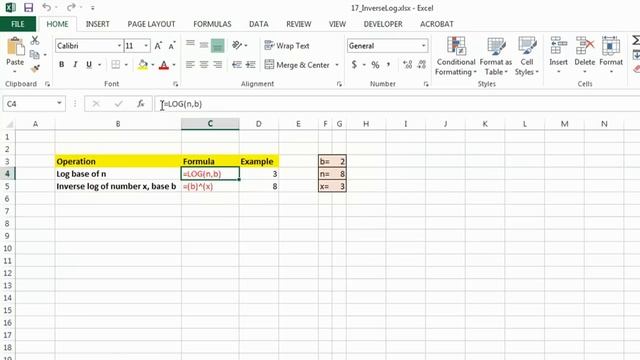Open the FILE tab
The width and height of the screenshot is (640, 360).
pos(18,24)
